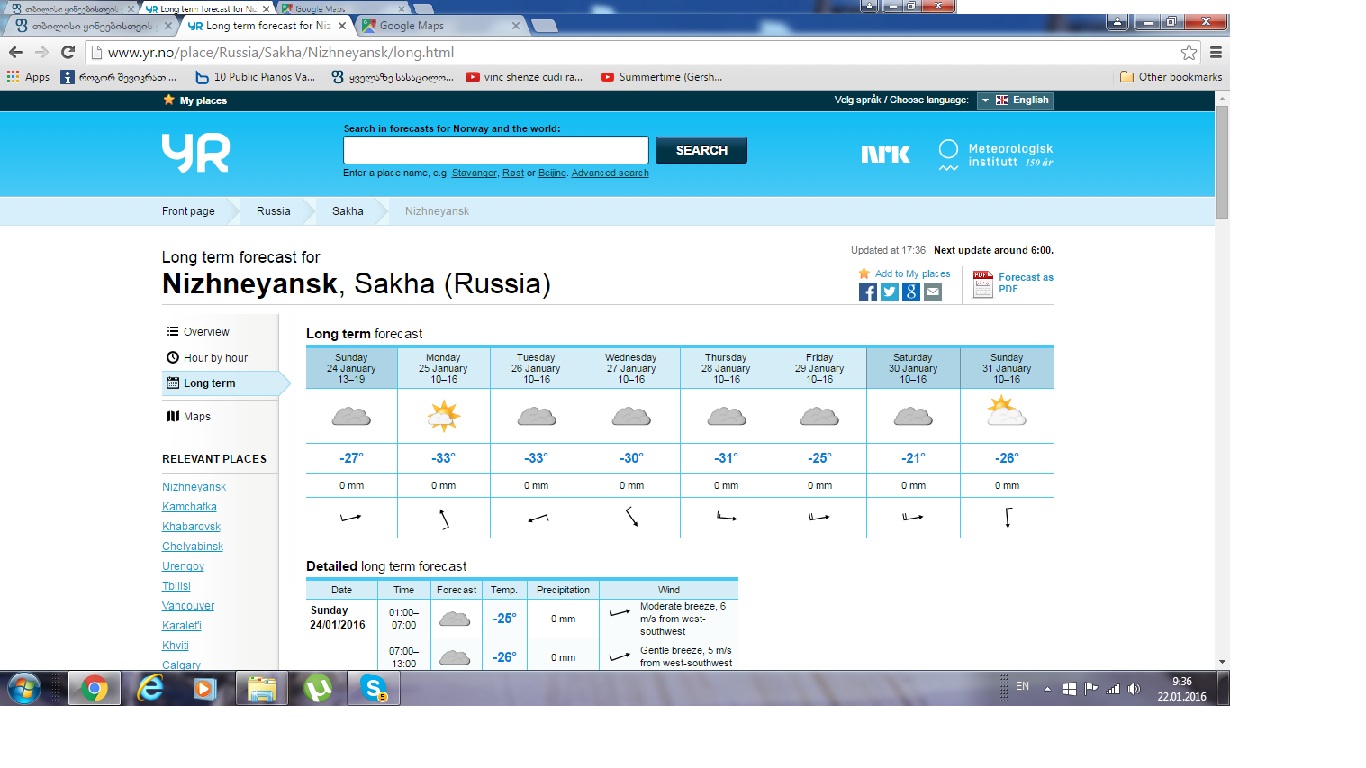The height and width of the screenshot is (768, 1366).
Task: Open uTorrent from the taskbar
Action: (x=318, y=688)
